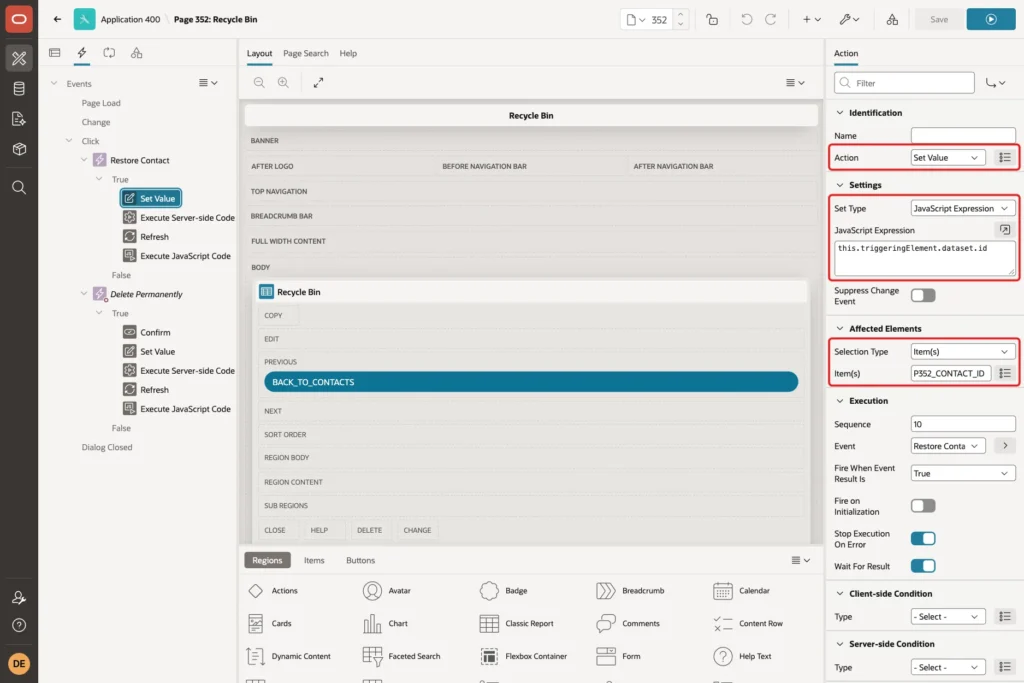Click the page lock icon in the toolbar
Image resolution: width=1024 pixels, height=683 pixels.
pyautogui.click(x=712, y=20)
